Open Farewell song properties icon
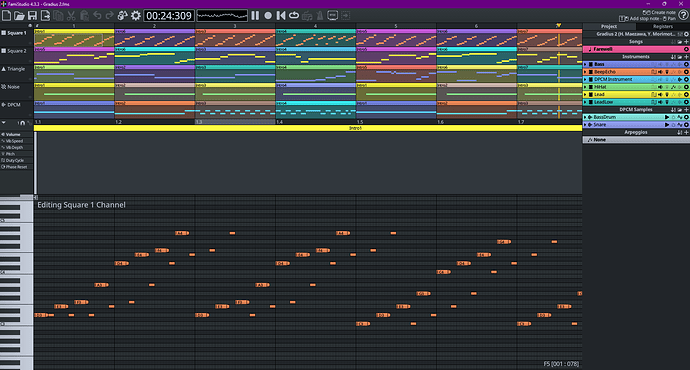 [x=686, y=49]
